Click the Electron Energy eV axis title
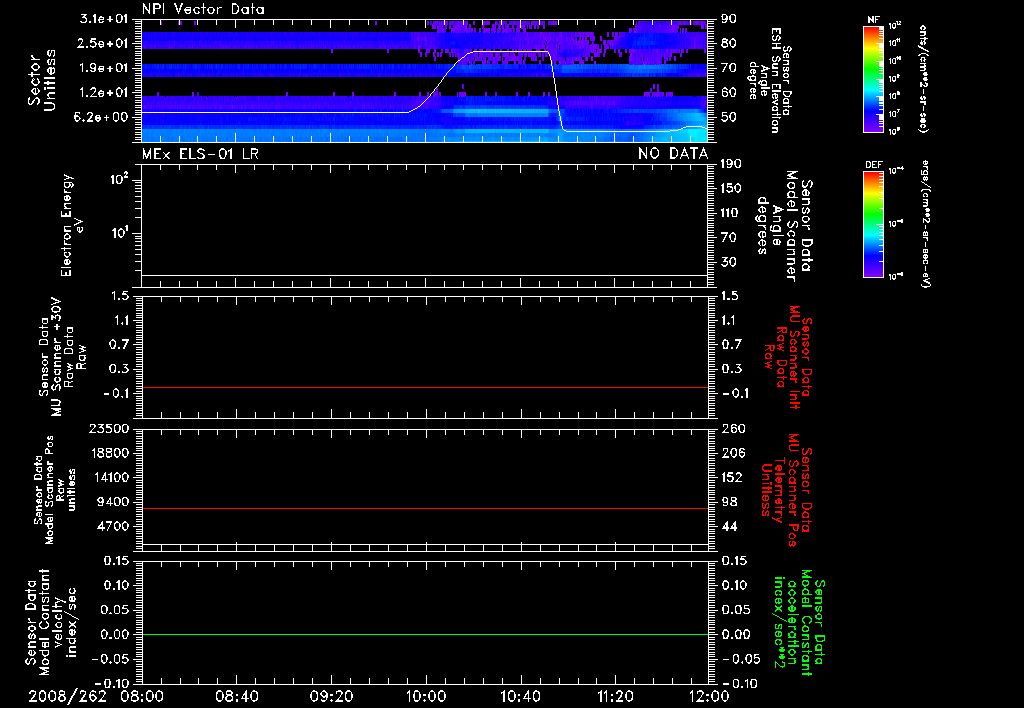 [x=72, y=225]
